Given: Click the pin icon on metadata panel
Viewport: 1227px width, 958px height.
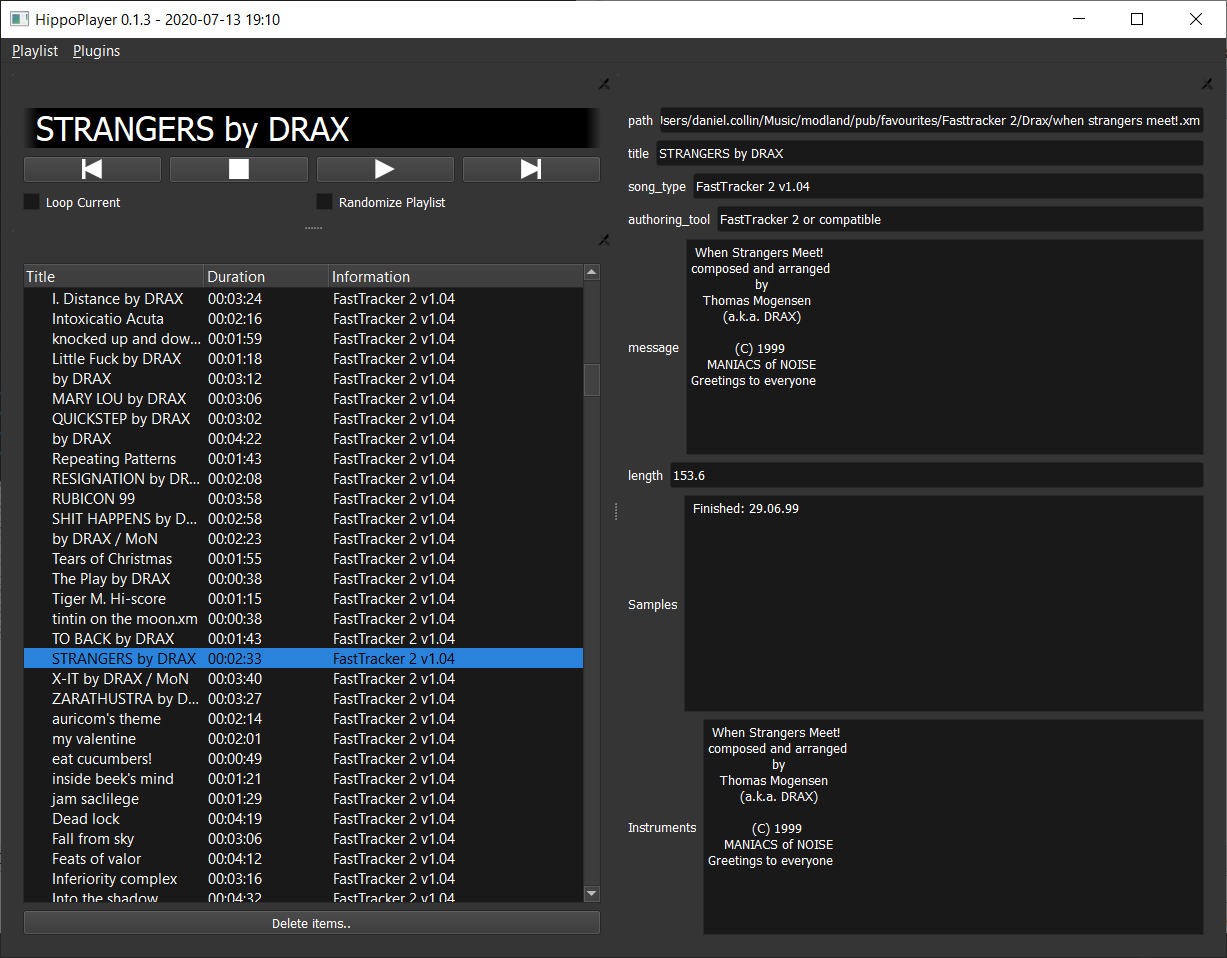Looking at the screenshot, I should 1206,85.
